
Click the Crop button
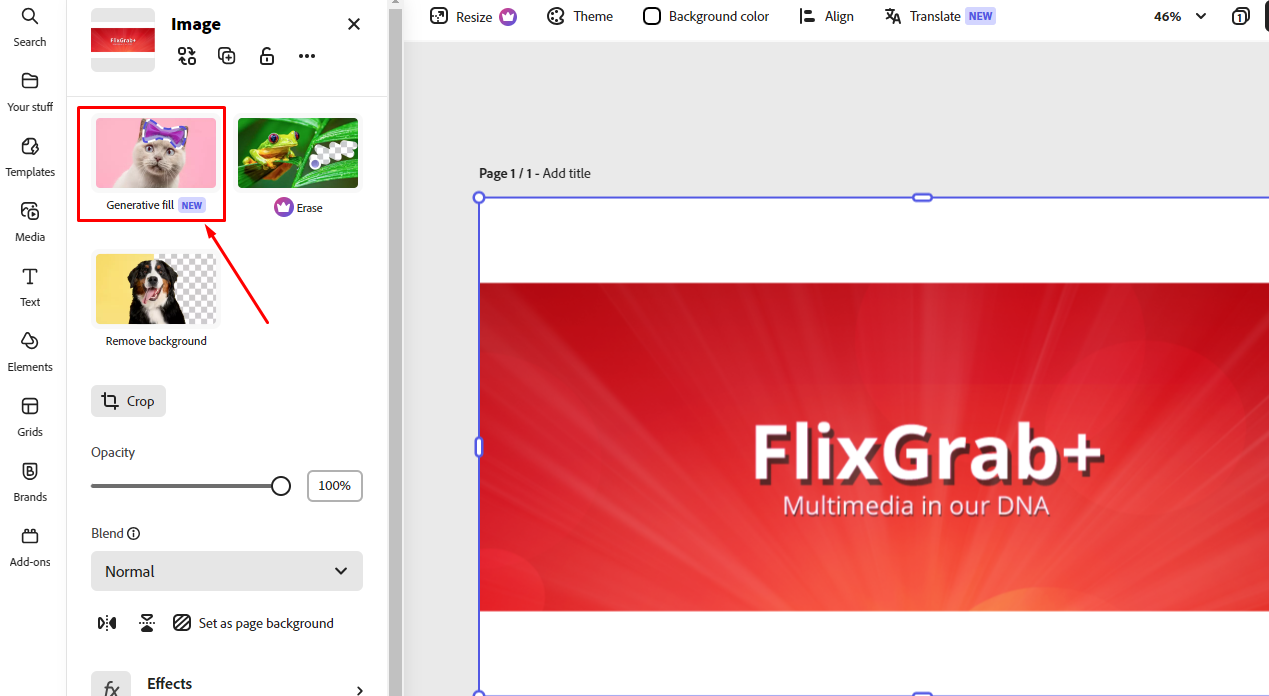click(x=128, y=401)
